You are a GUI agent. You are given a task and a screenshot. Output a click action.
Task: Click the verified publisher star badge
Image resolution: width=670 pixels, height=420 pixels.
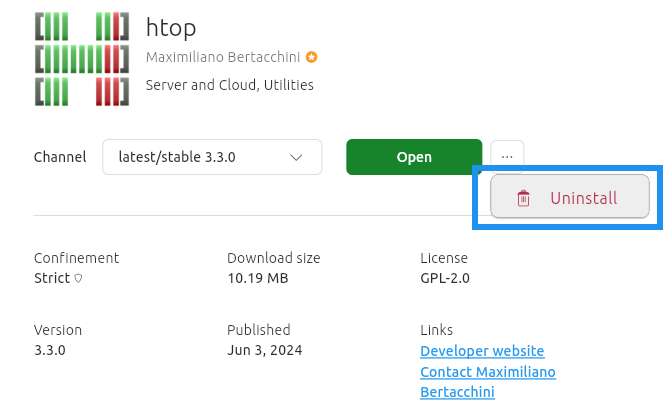pyautogui.click(x=311, y=57)
